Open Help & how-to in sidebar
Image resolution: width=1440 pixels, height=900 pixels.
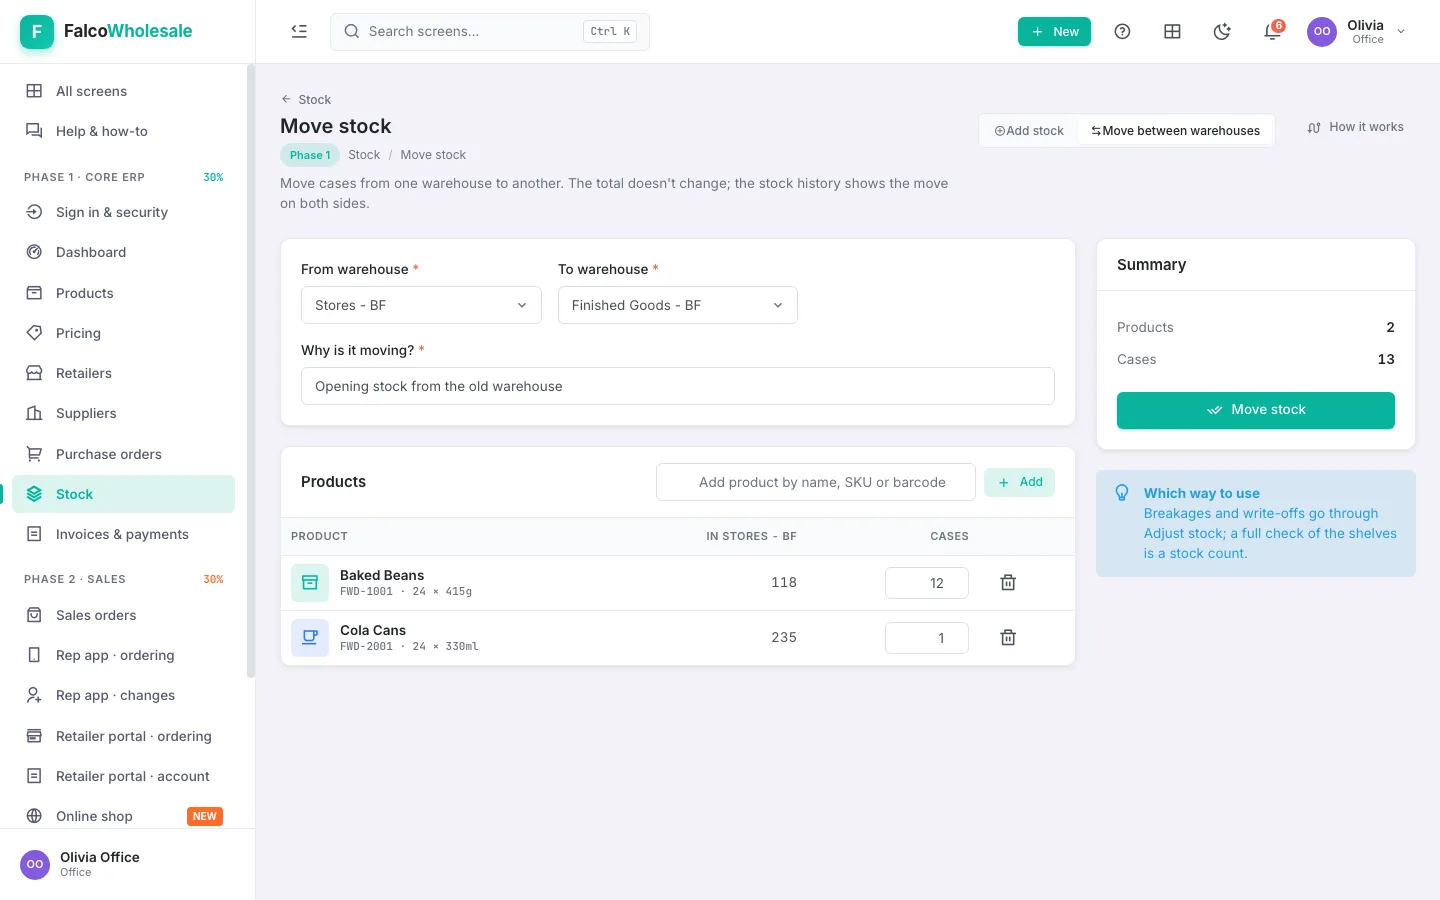click(x=124, y=131)
